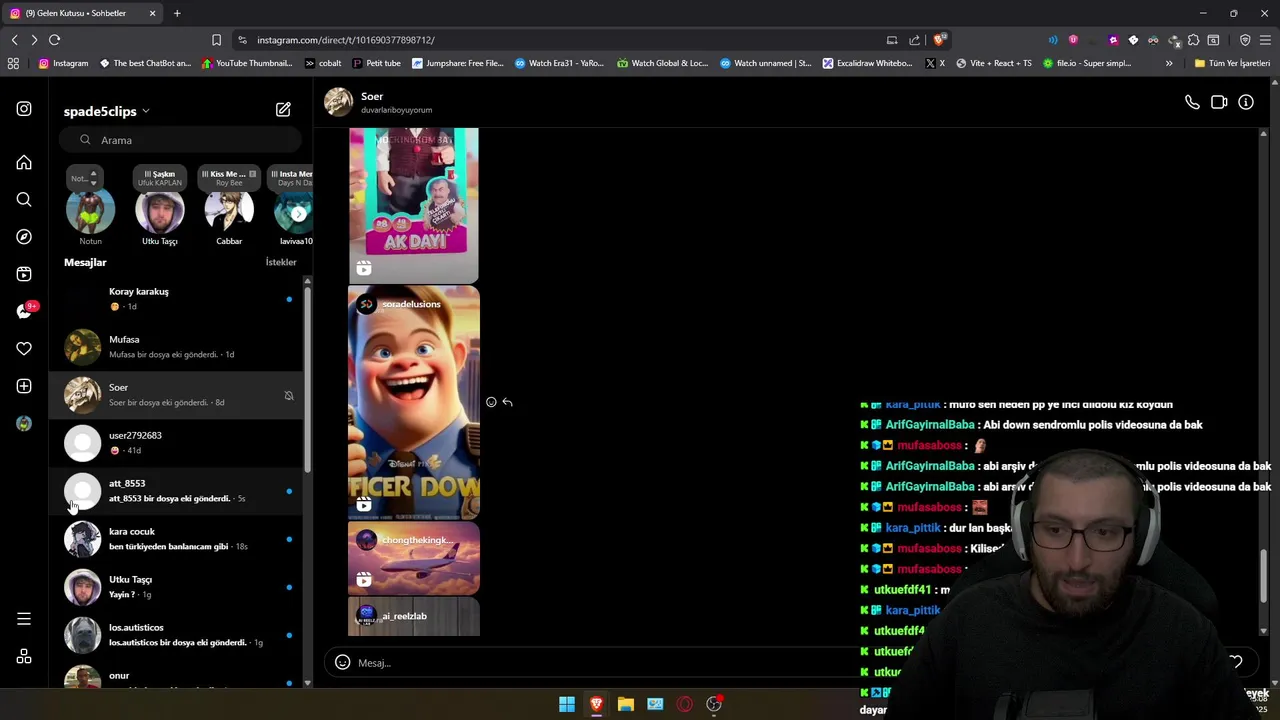Expand spade5clips account switcher

(106, 111)
